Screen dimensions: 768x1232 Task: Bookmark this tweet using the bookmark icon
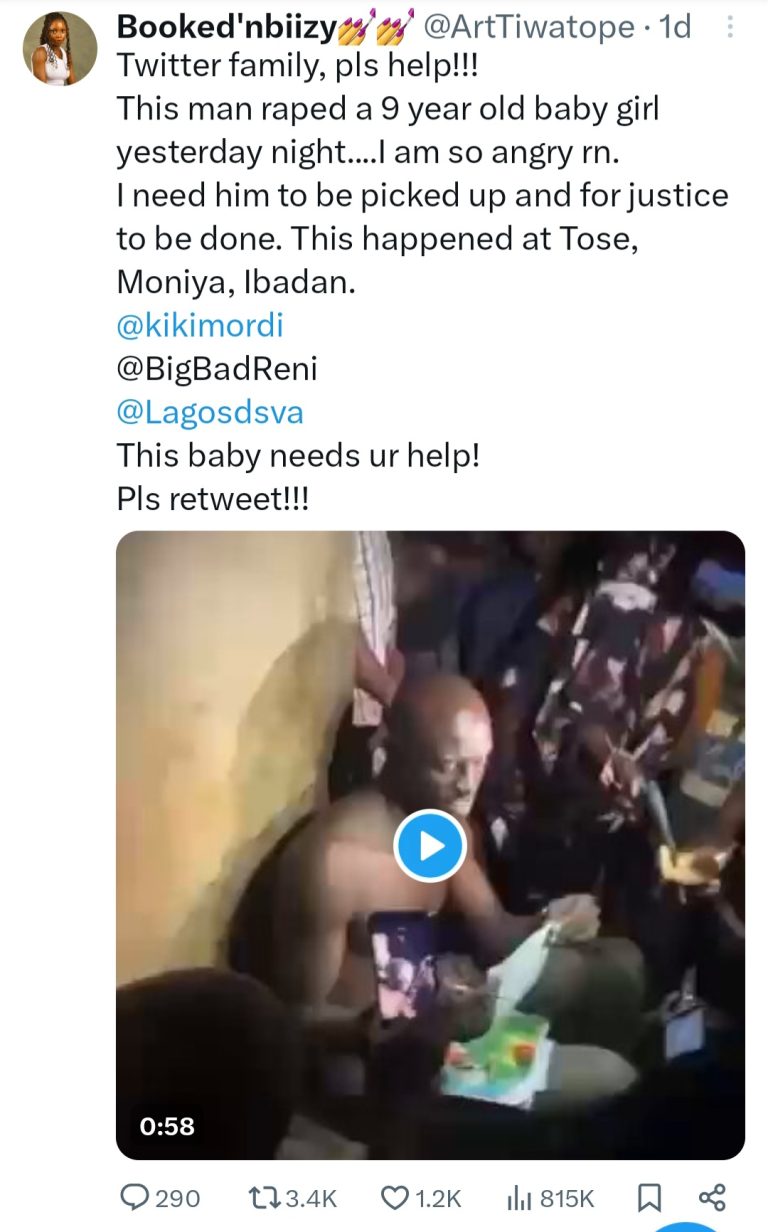[648, 1197]
